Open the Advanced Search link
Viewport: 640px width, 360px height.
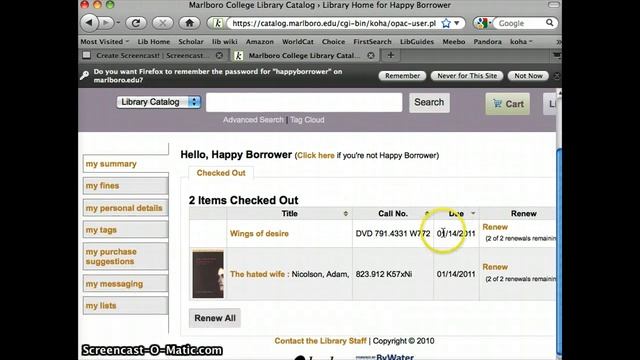click(253, 120)
